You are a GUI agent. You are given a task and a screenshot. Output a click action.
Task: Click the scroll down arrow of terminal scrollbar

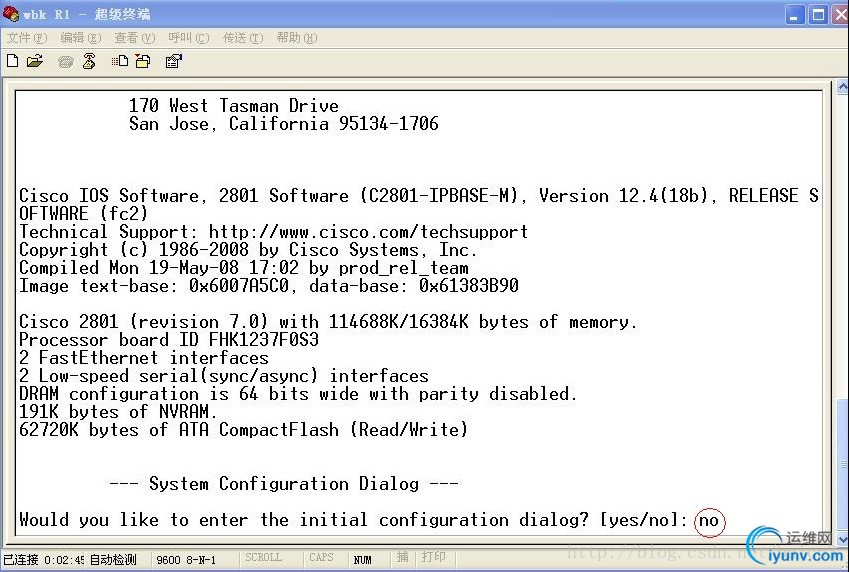click(843, 538)
